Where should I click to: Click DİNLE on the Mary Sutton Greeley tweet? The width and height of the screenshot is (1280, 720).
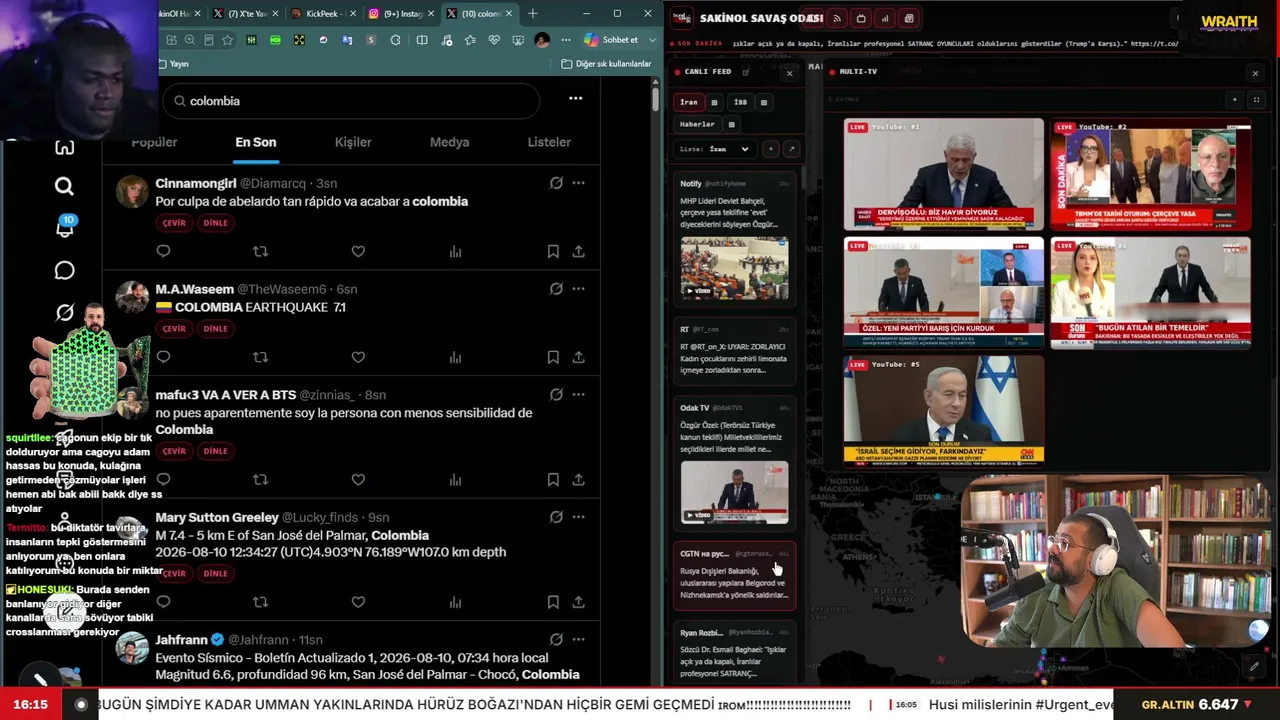(216, 574)
